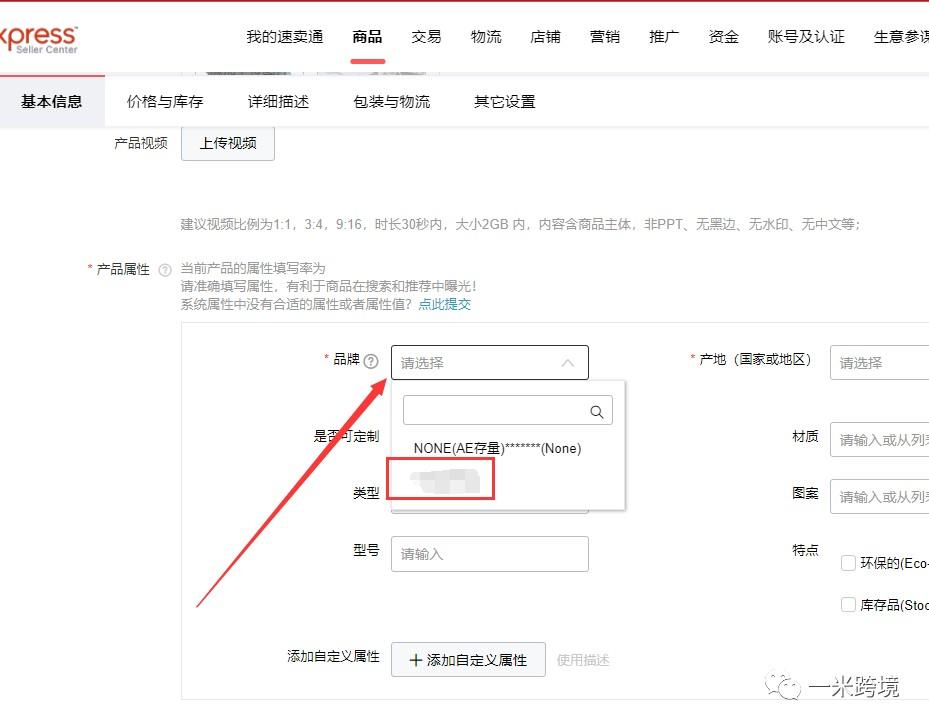Expand the 图案 combo box
The width and height of the screenshot is (929, 727).
tap(880, 496)
